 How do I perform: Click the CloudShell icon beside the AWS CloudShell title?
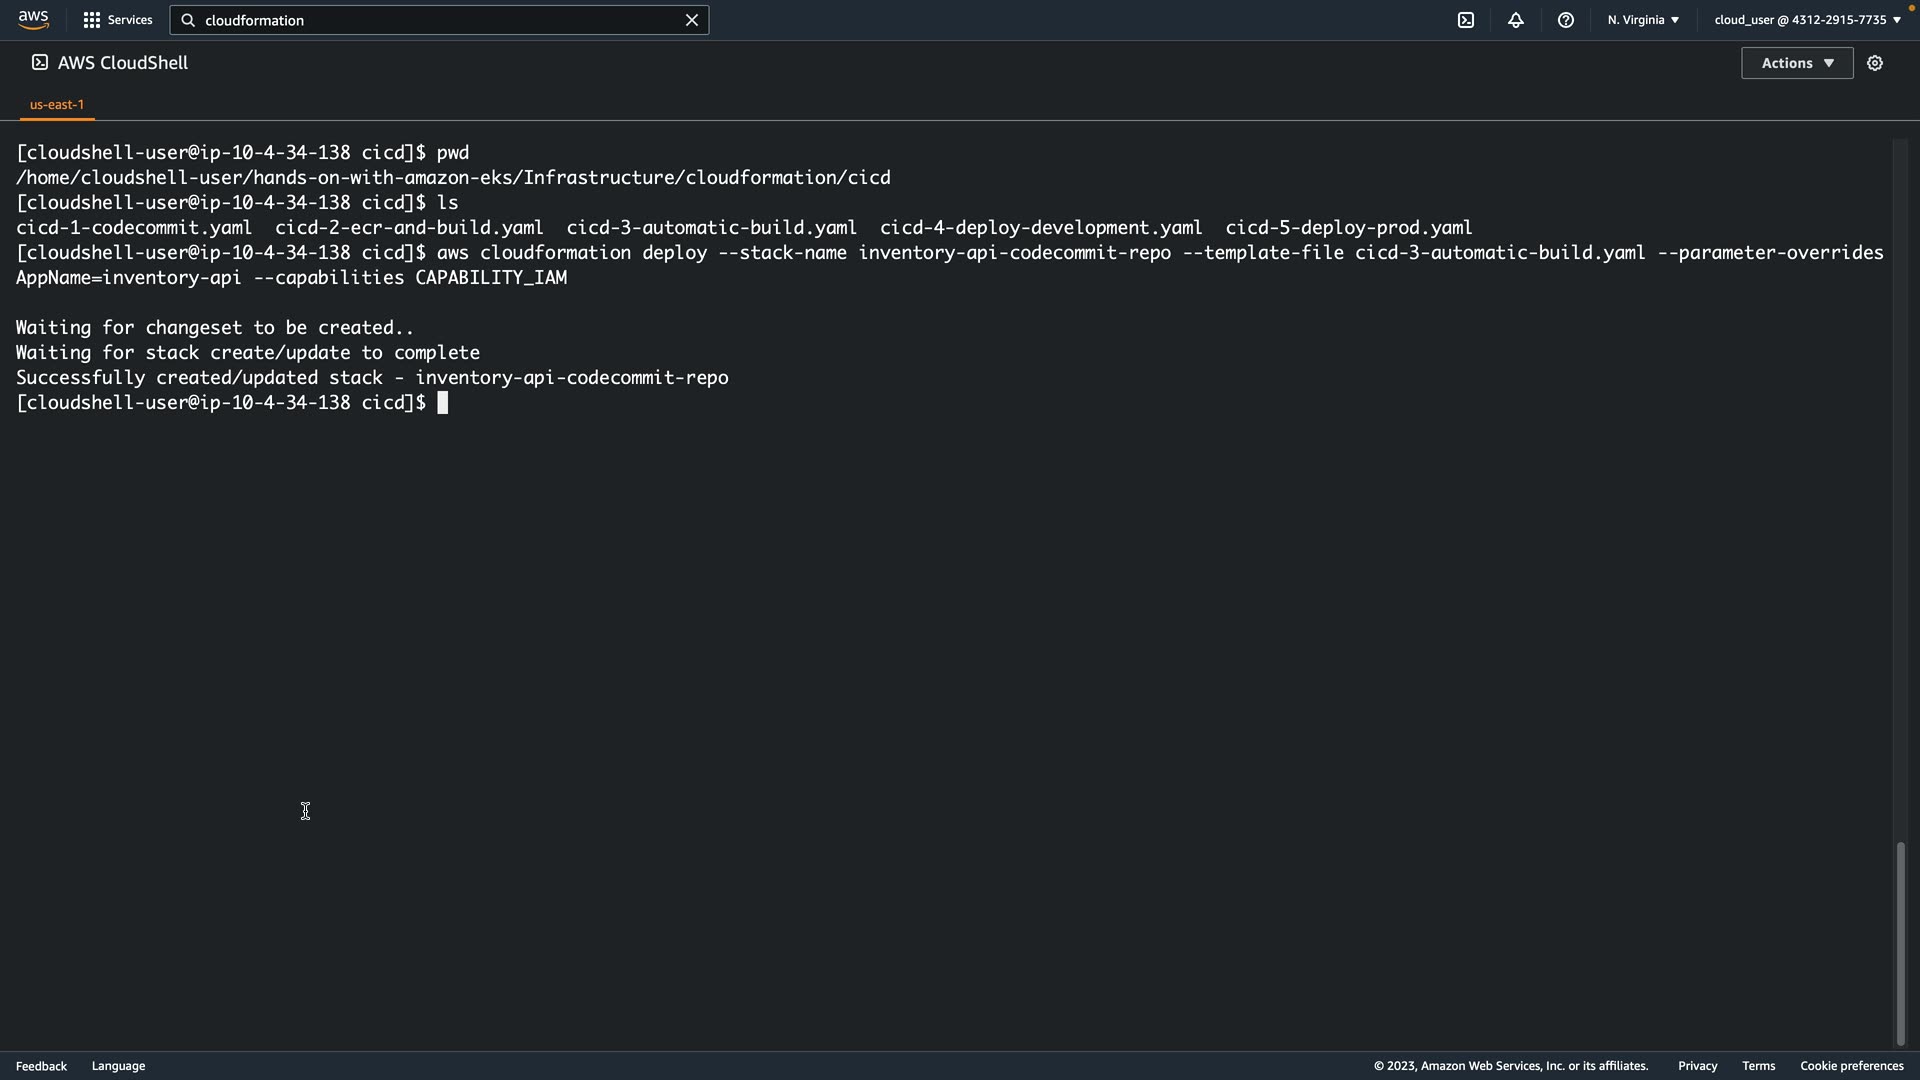click(x=39, y=63)
